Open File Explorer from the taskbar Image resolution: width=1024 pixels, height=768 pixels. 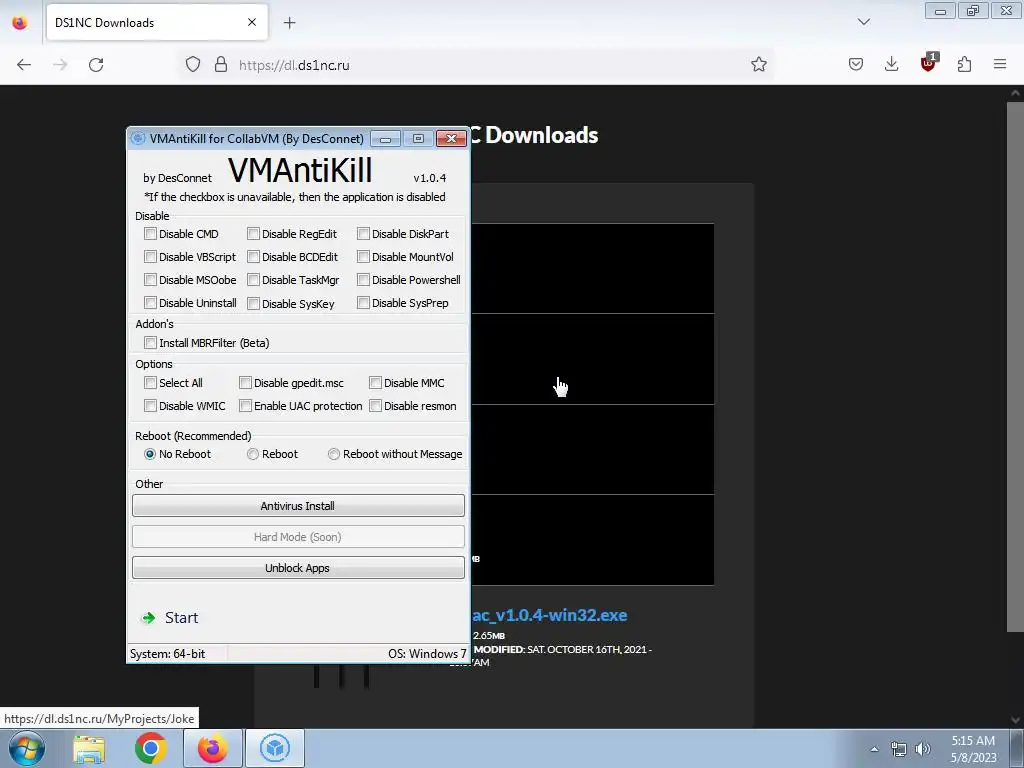point(89,748)
